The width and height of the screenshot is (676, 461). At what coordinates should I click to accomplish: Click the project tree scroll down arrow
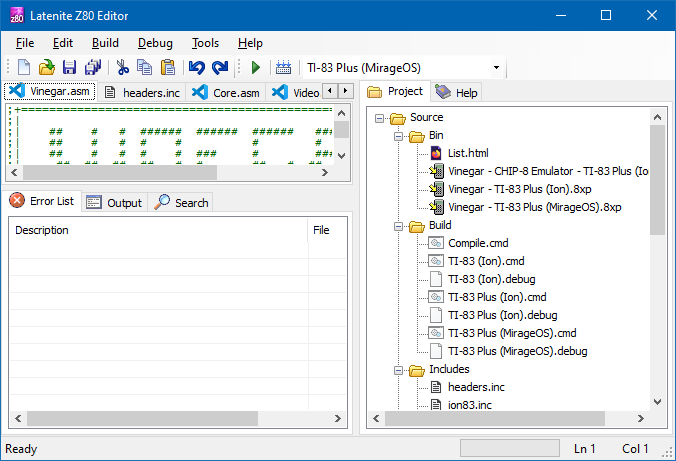657,402
